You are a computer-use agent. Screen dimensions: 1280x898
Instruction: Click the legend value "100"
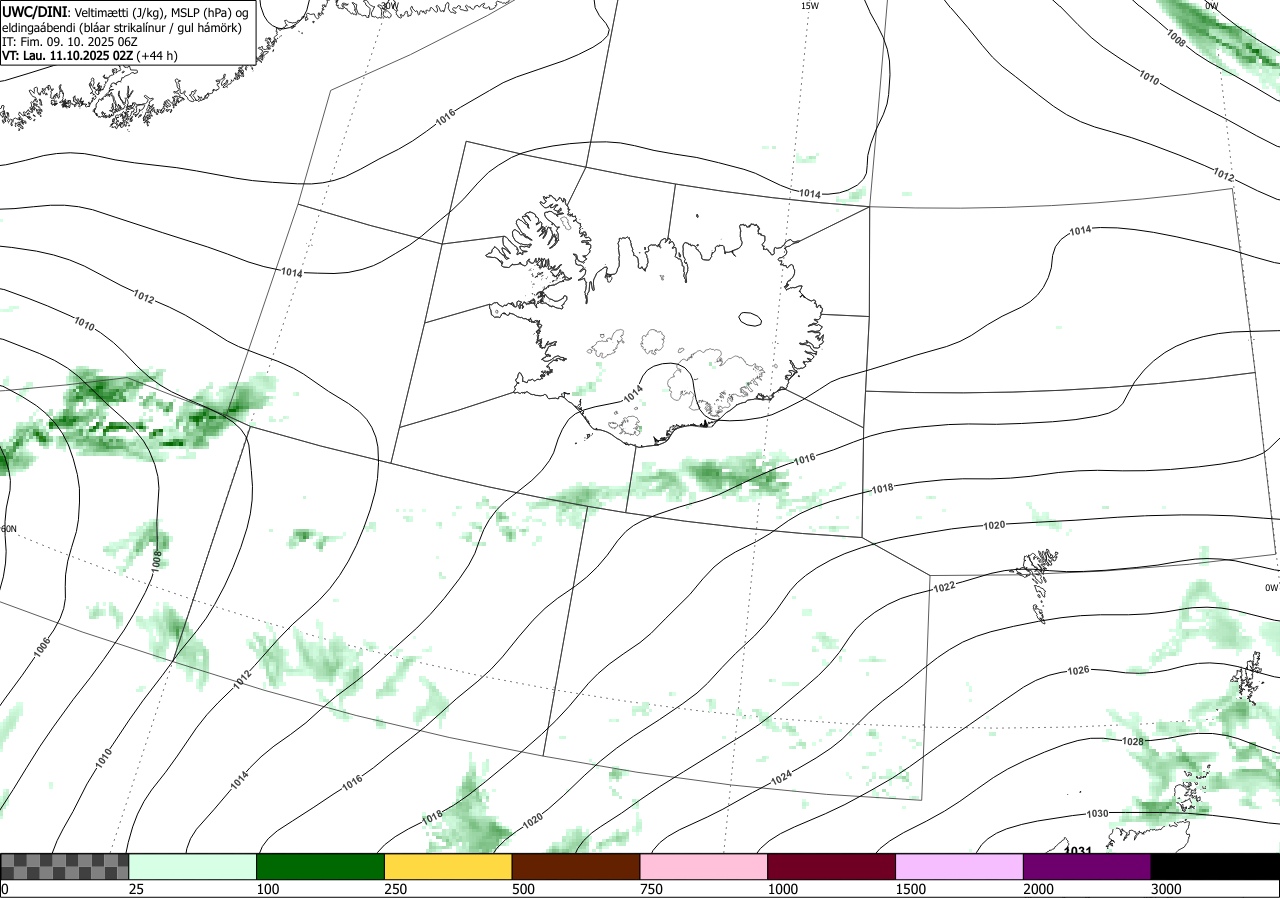(x=267, y=889)
